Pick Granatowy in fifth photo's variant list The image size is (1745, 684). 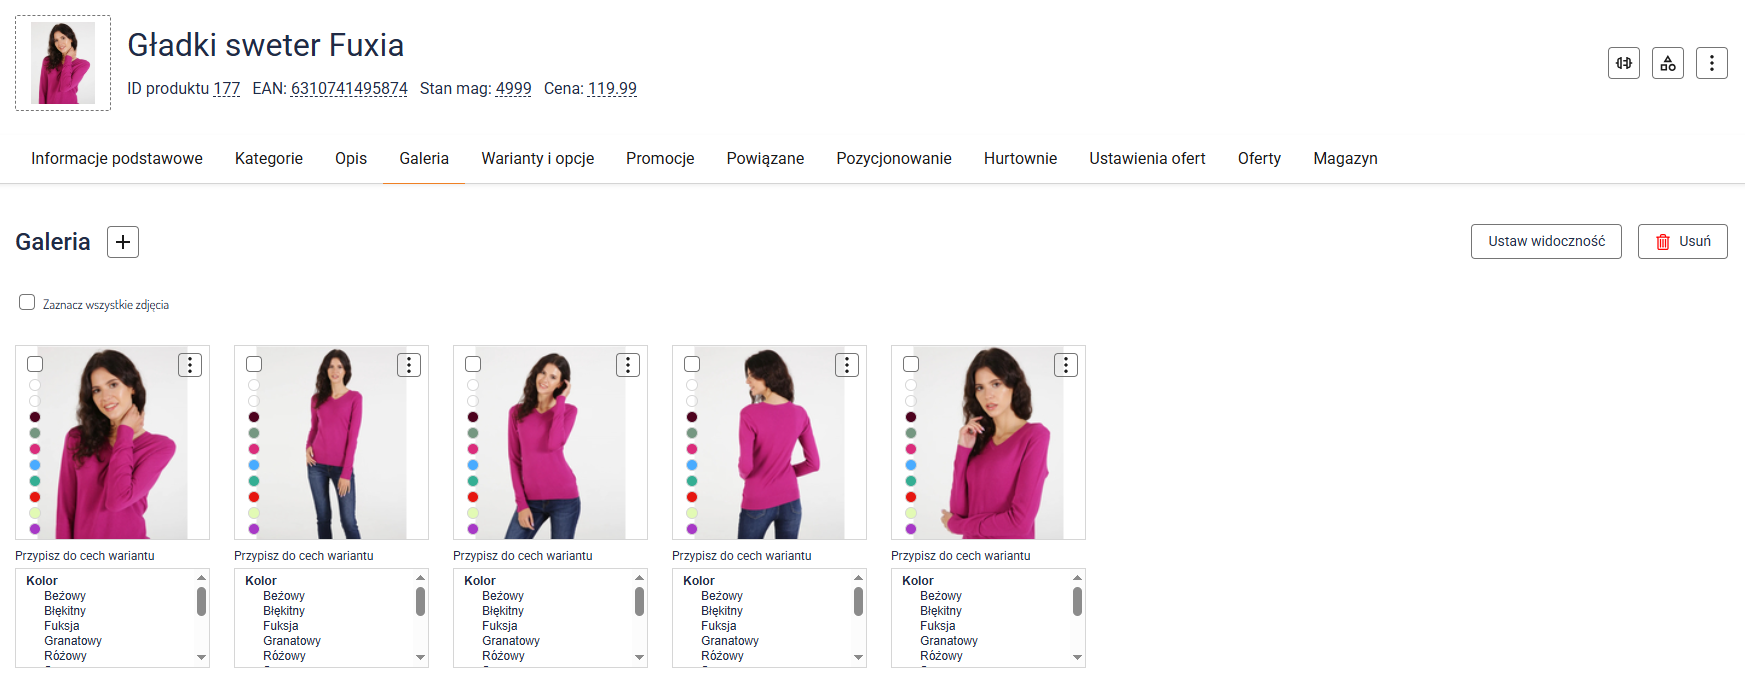tap(948, 641)
